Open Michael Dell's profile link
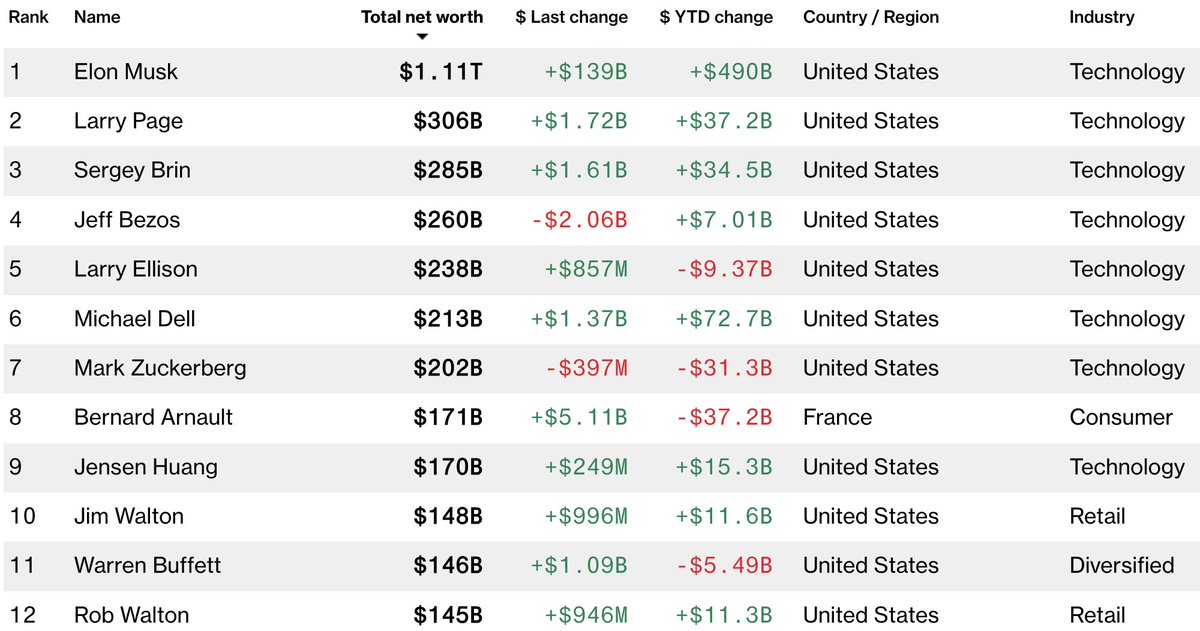Viewport: 1200px width, 631px height. point(135,319)
